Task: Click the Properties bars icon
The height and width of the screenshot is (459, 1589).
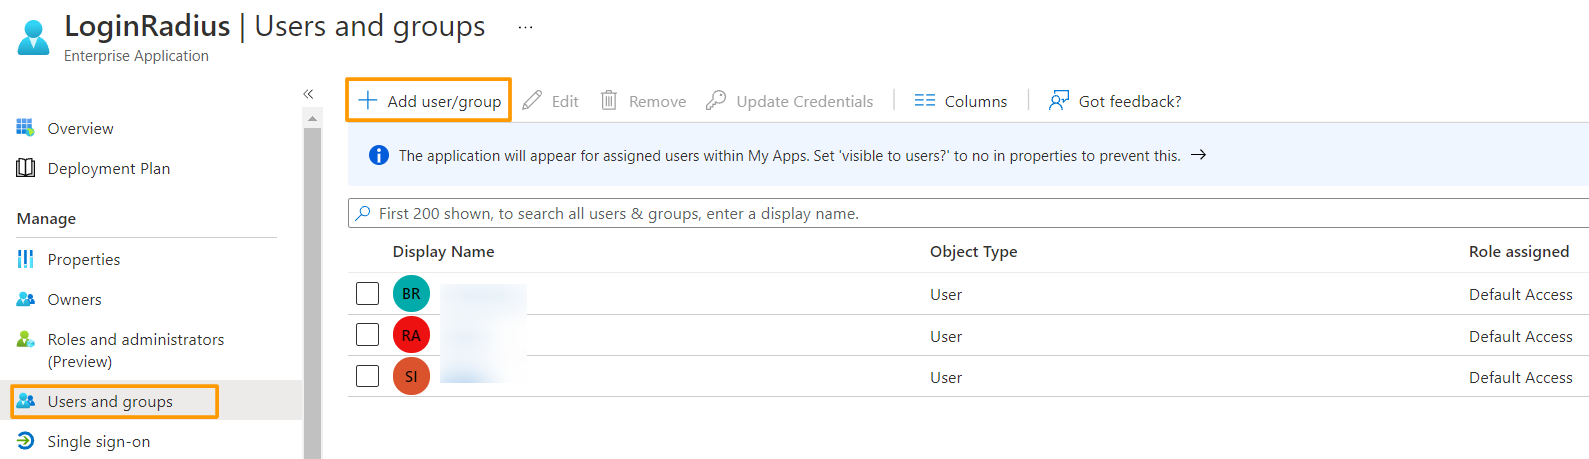Action: [25, 259]
